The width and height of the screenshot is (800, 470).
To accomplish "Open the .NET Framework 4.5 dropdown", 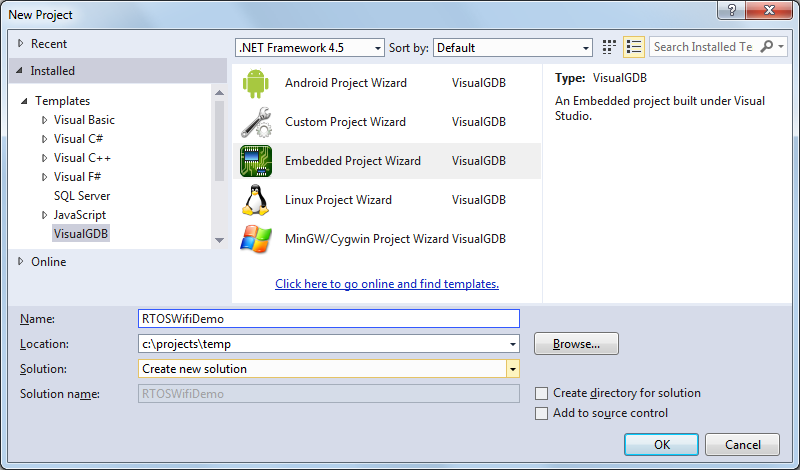I will 378,48.
